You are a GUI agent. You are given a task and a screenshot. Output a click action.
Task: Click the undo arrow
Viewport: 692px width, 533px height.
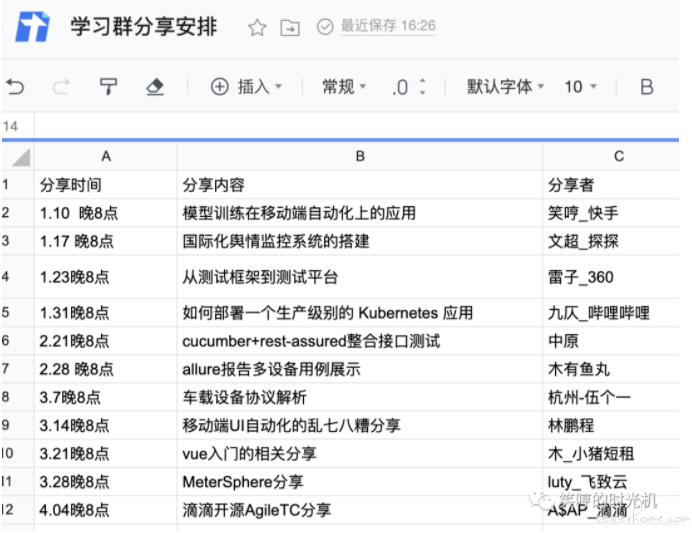point(16,86)
